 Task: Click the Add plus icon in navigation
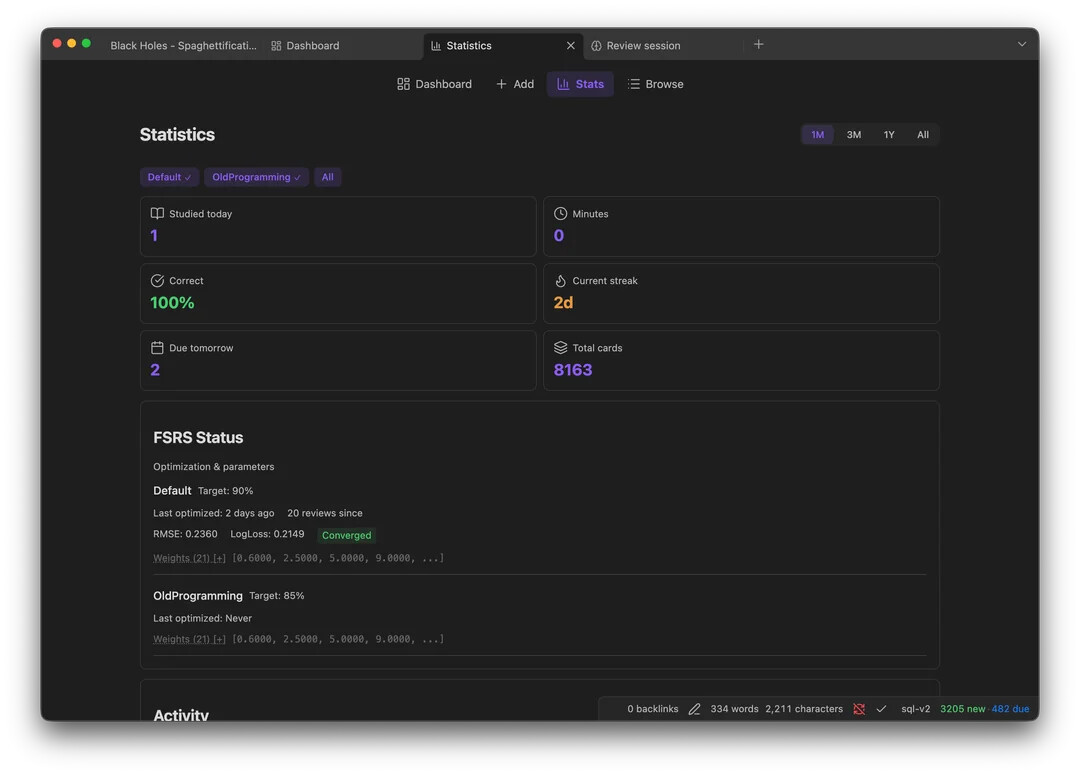[x=502, y=84]
